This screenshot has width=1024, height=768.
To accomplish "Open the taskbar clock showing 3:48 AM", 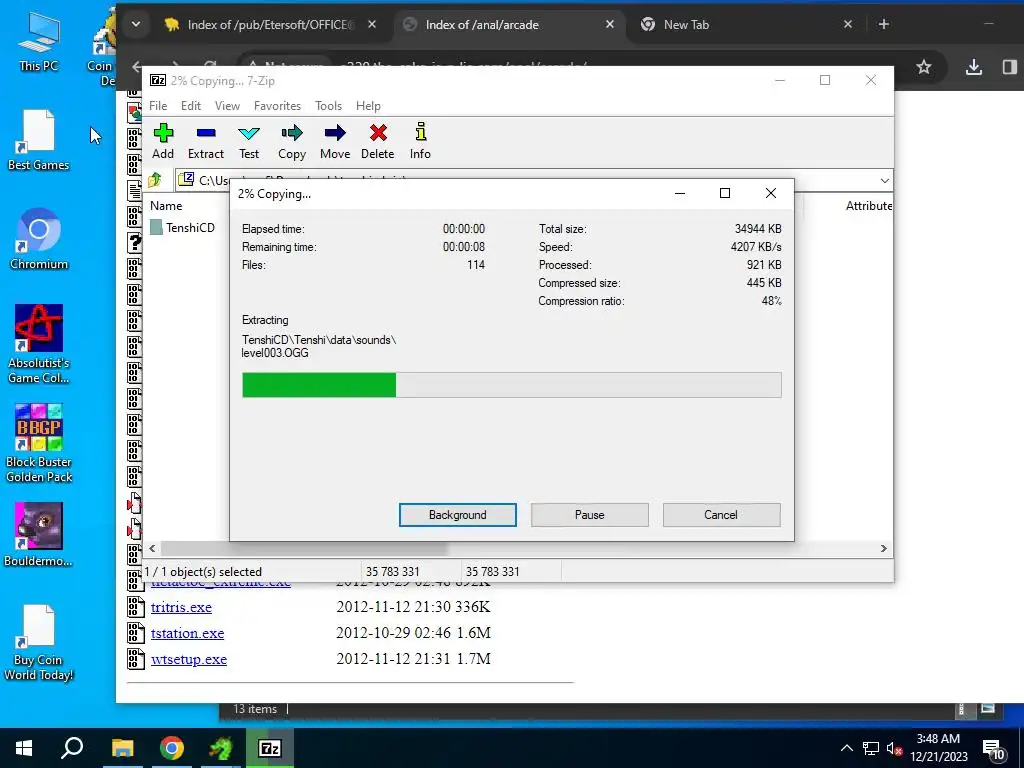I will pyautogui.click(x=938, y=748).
